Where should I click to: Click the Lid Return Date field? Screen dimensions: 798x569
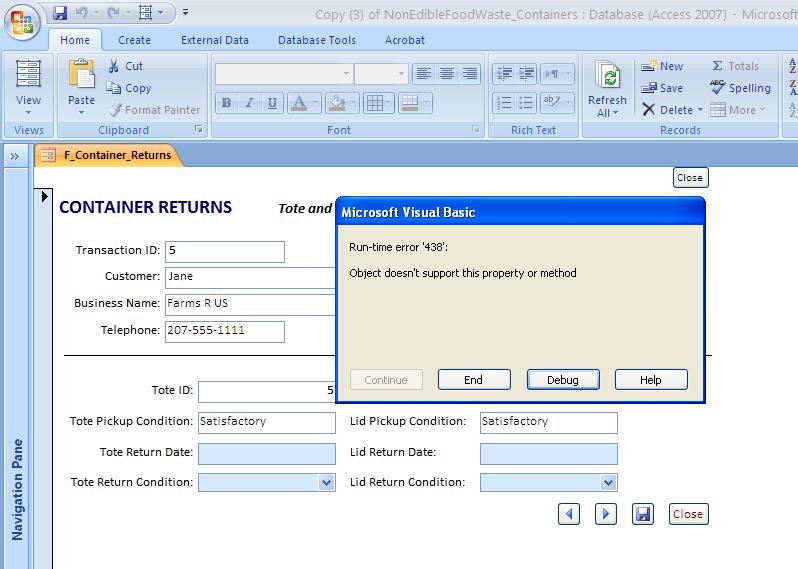549,454
